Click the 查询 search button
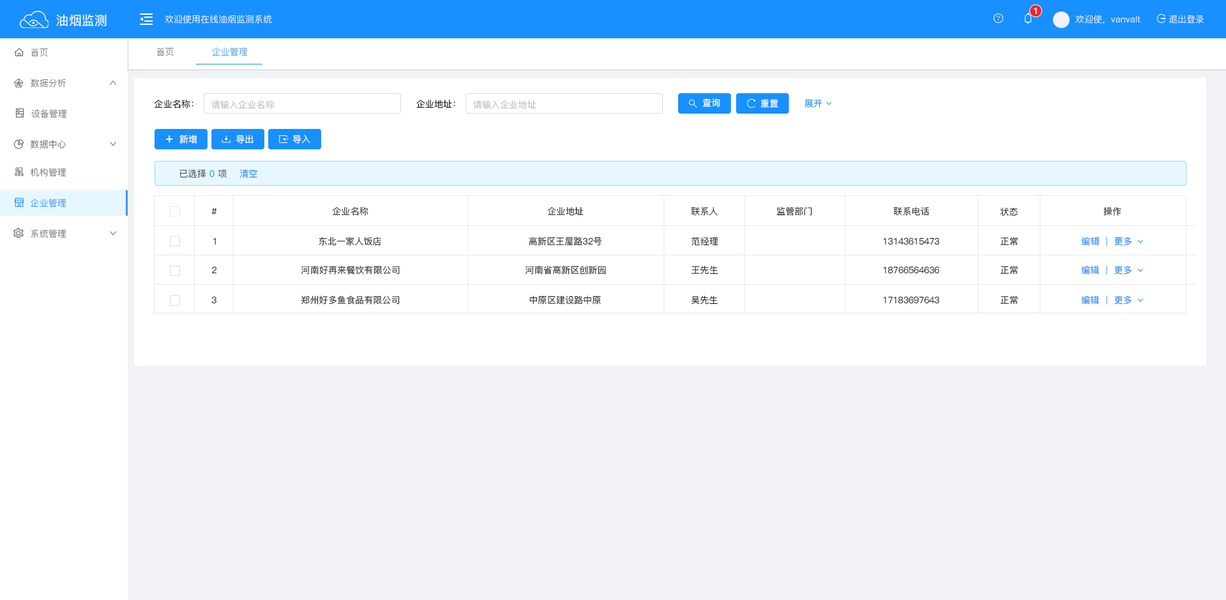This screenshot has height=600, width=1226. pos(704,103)
